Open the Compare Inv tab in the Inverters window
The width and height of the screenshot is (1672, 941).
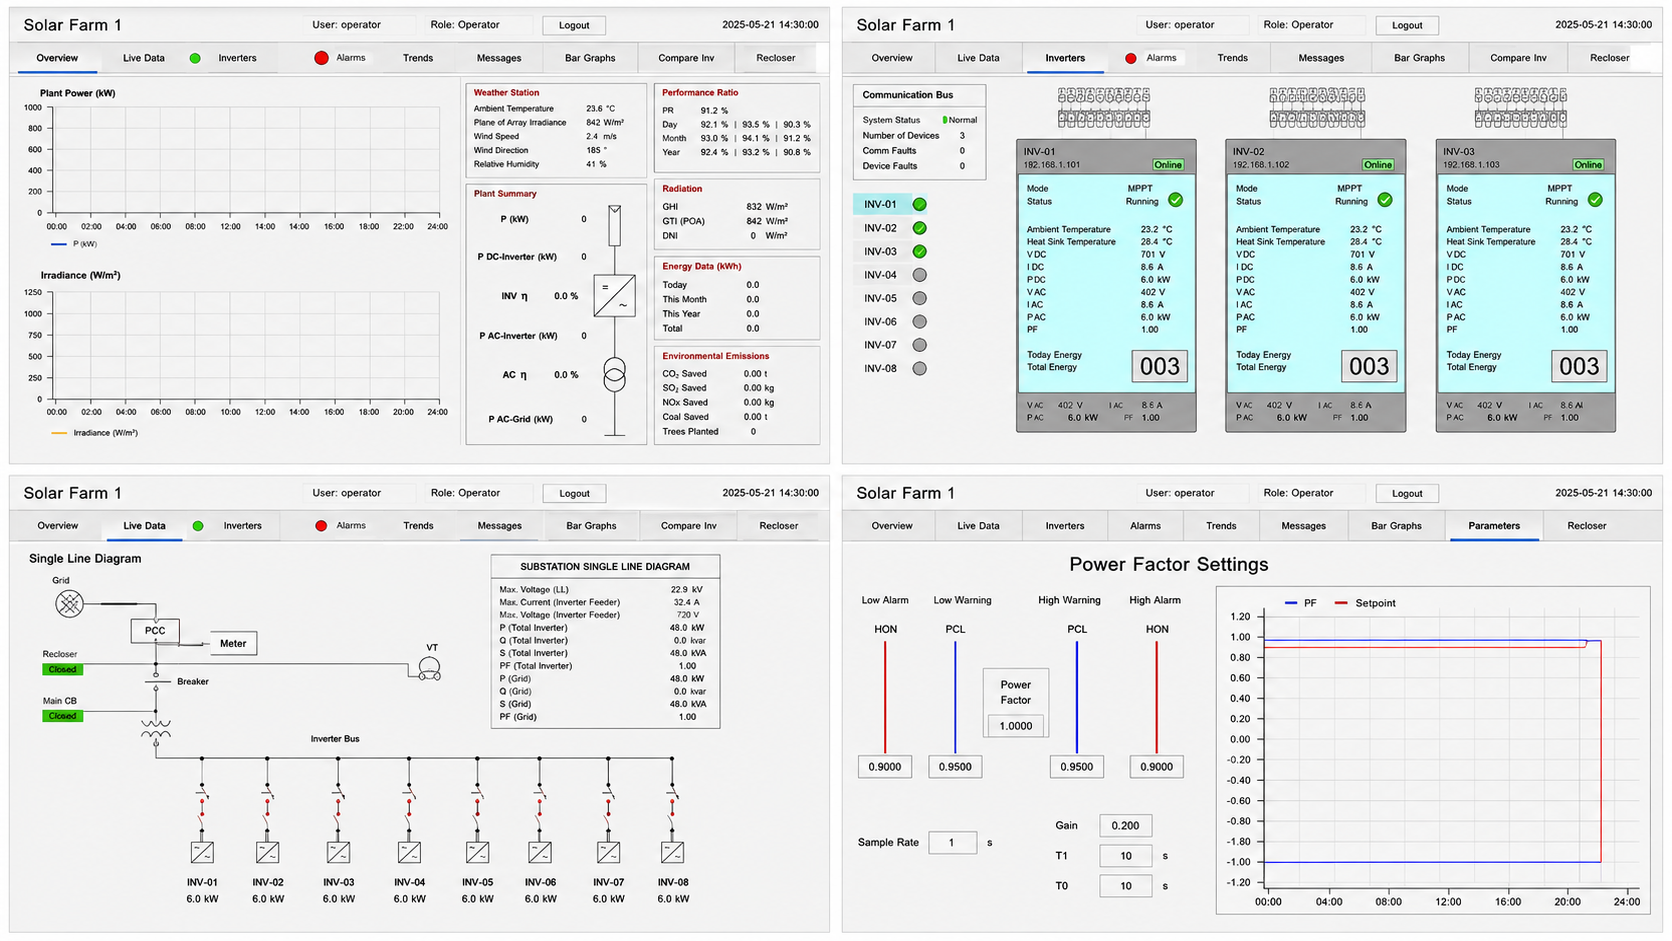pyautogui.click(x=1518, y=58)
